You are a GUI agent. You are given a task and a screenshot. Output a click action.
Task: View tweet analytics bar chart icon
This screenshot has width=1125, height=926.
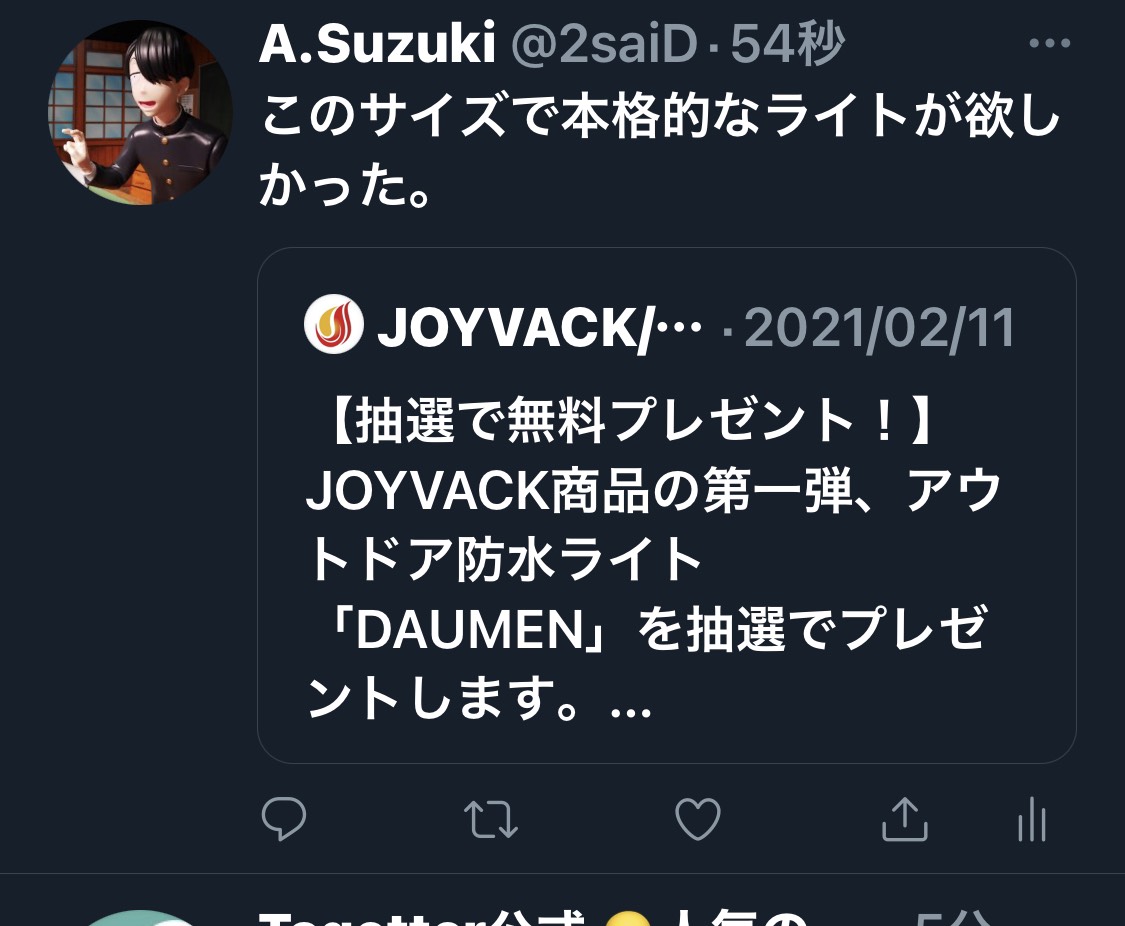click(x=1032, y=818)
